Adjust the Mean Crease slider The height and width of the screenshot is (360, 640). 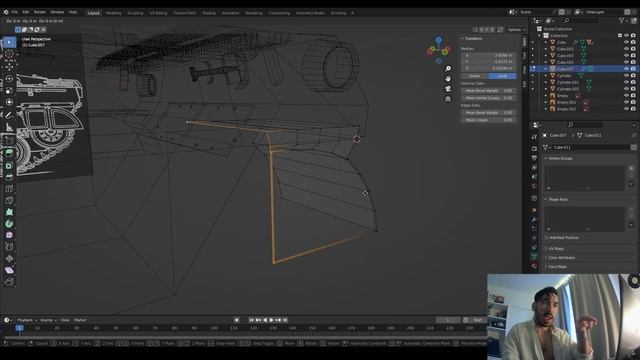[489, 120]
